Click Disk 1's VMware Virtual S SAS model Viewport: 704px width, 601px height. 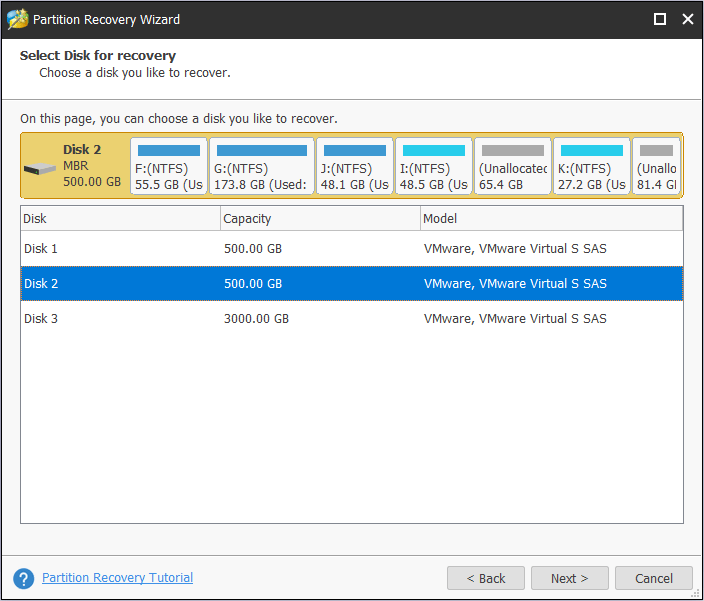click(x=515, y=249)
